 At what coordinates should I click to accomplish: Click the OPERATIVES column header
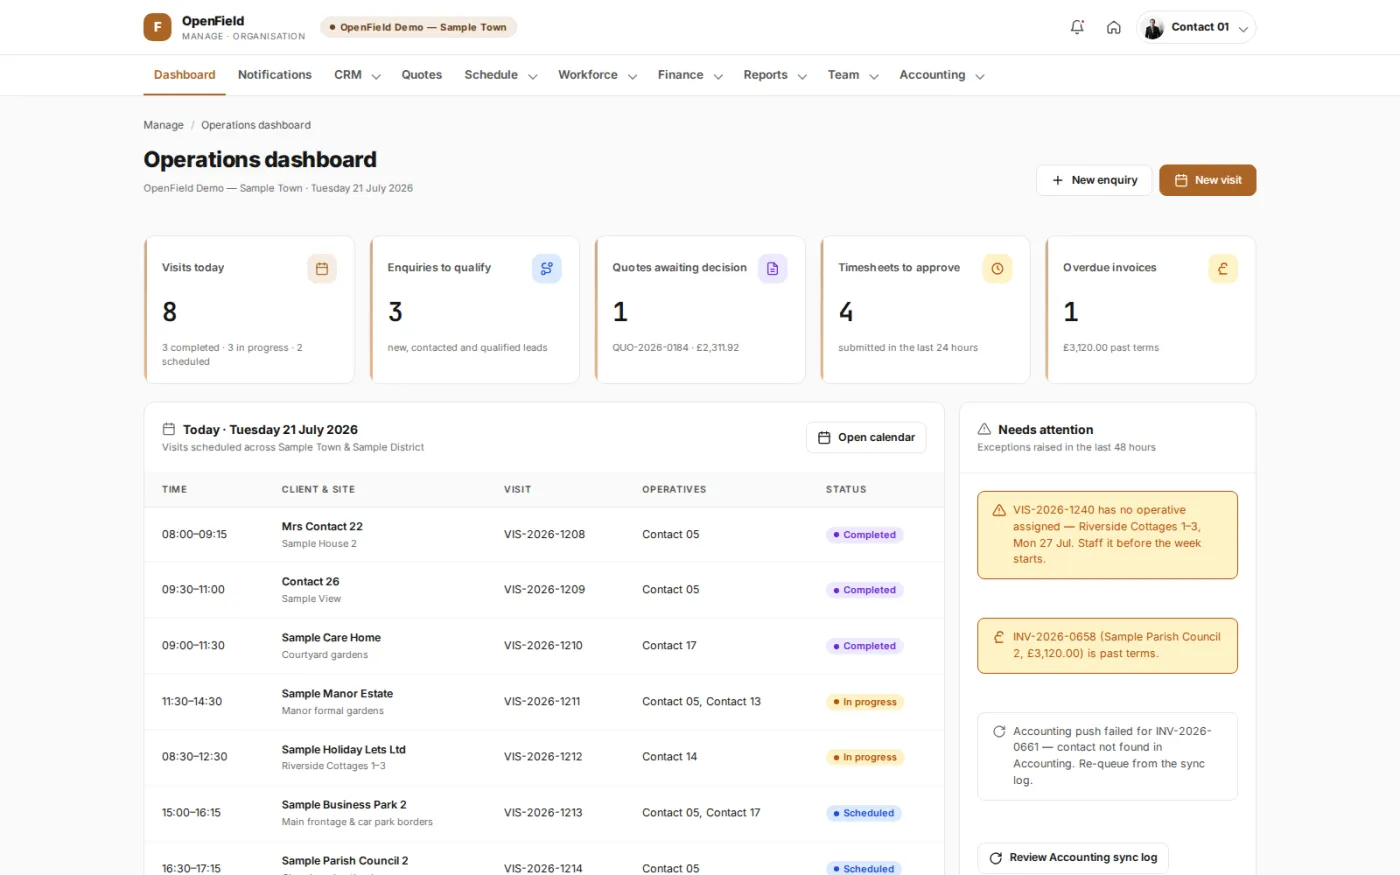point(674,489)
